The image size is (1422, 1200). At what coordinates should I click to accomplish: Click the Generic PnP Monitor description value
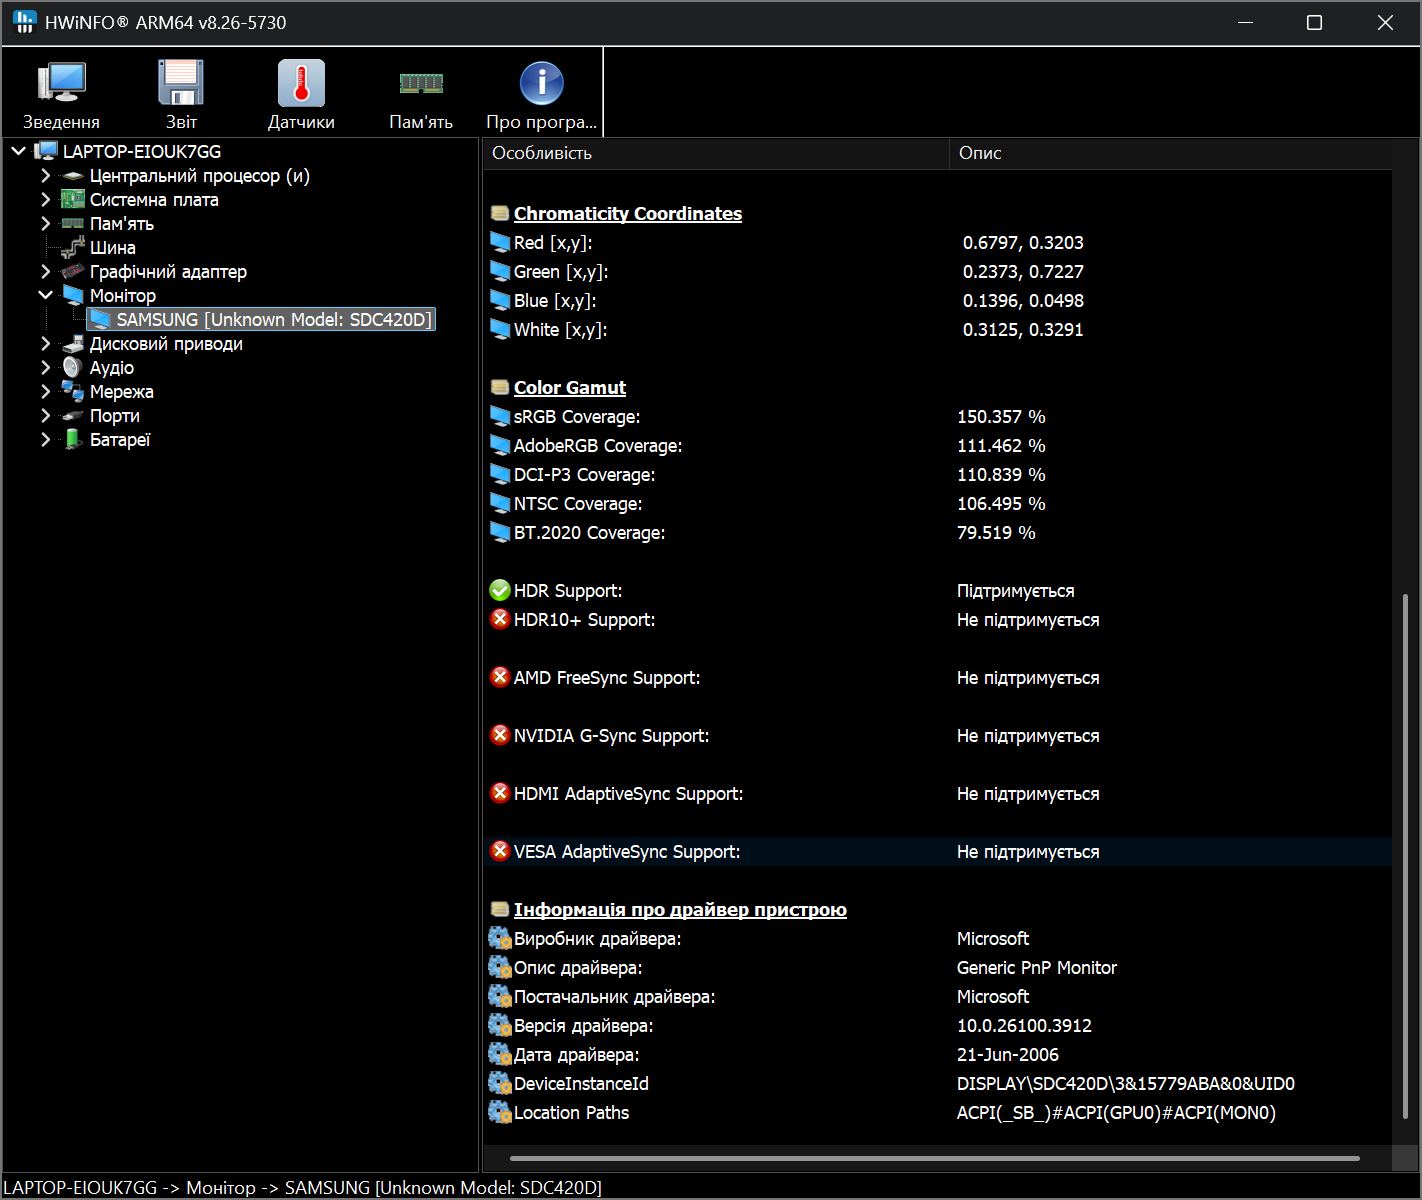click(x=1037, y=967)
